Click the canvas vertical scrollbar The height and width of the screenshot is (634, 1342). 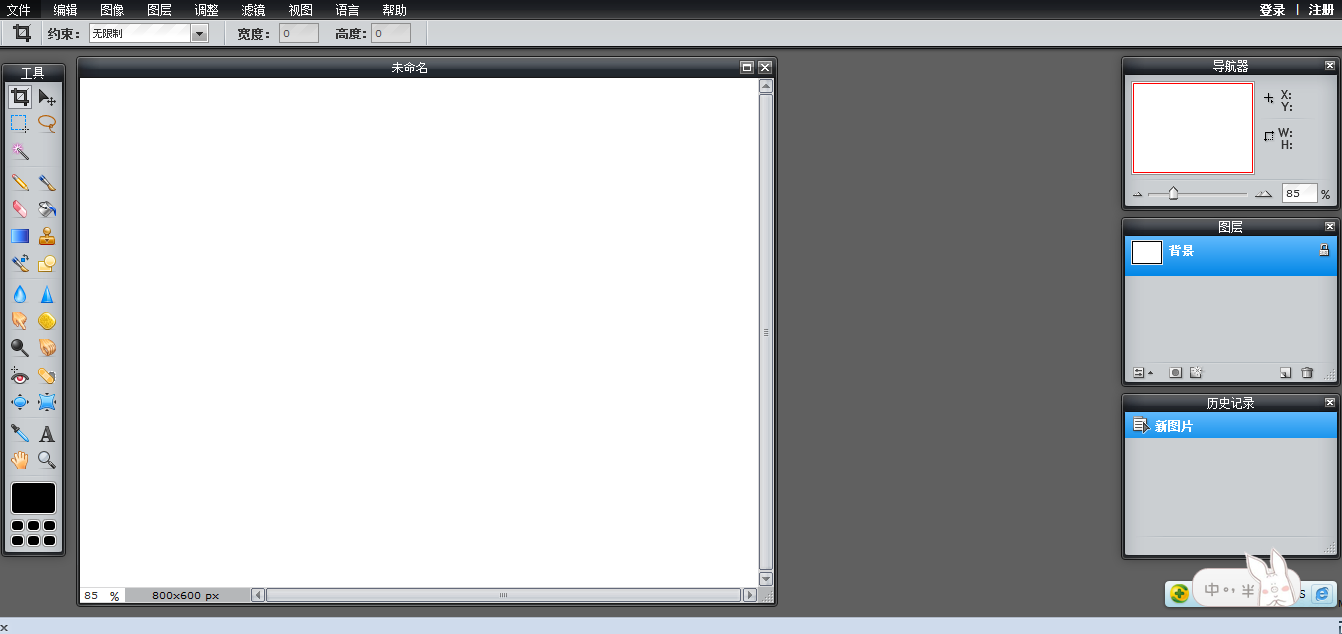[766, 333]
